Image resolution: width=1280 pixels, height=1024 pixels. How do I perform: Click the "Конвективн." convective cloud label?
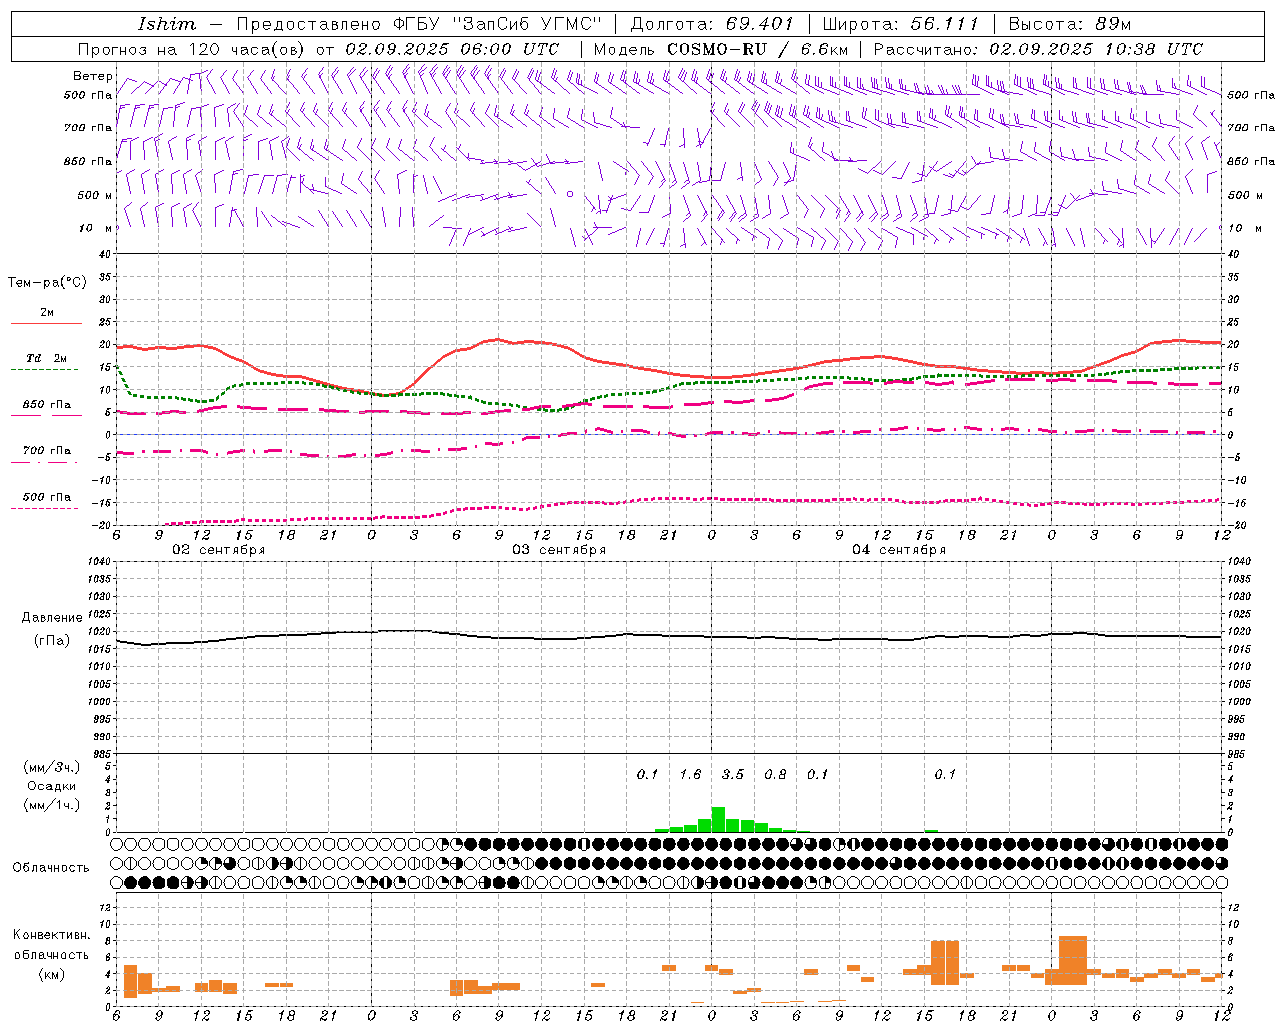point(52,935)
